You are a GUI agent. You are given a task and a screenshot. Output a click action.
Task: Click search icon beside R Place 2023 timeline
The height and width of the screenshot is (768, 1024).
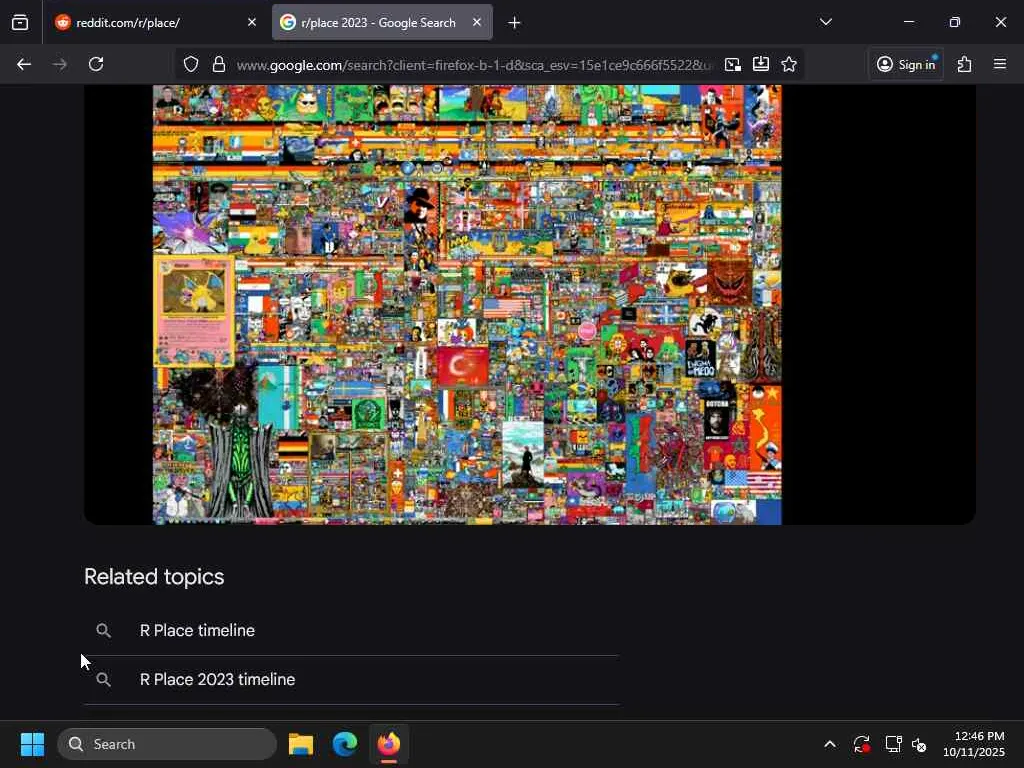tap(103, 679)
